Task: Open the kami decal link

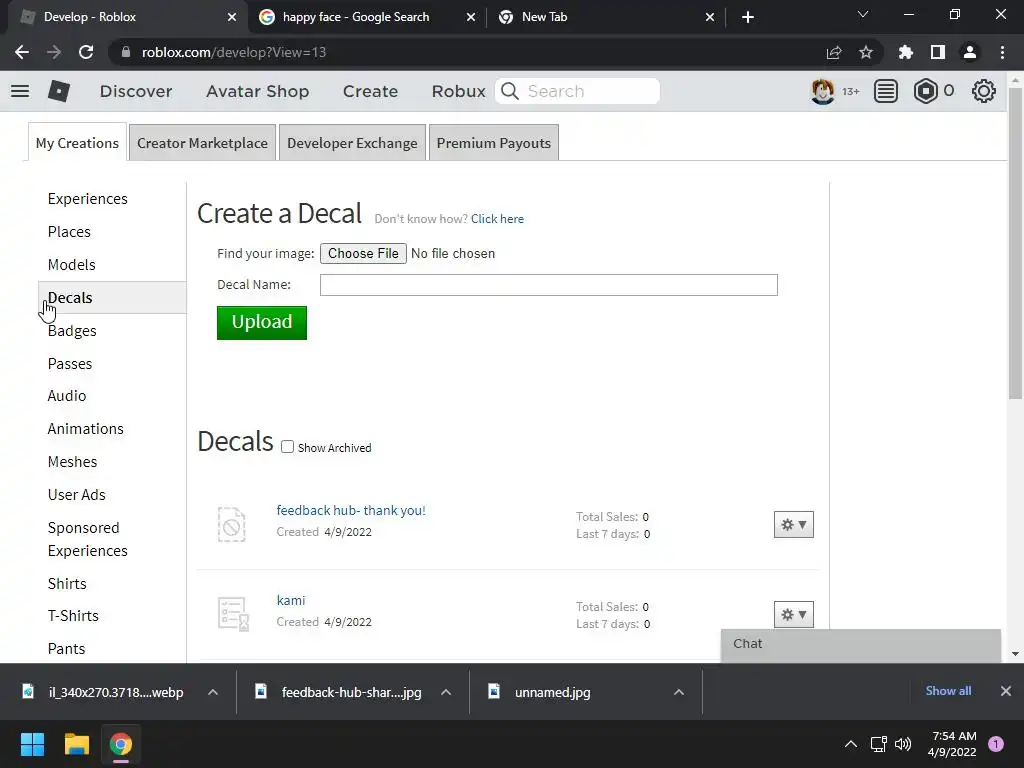Action: (291, 600)
